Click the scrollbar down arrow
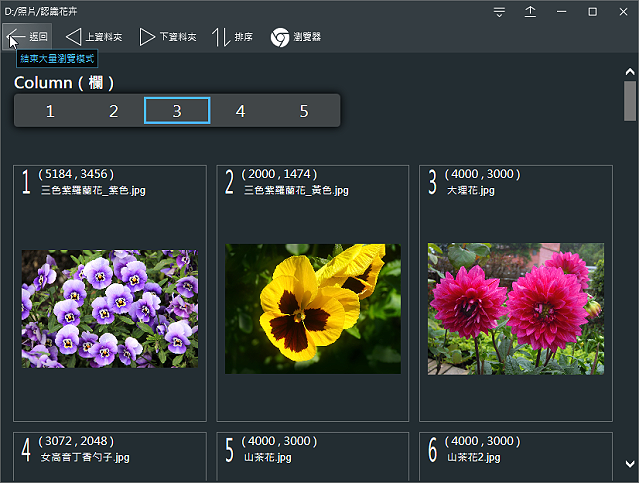Viewport: 639px width, 483px height. click(x=630, y=464)
